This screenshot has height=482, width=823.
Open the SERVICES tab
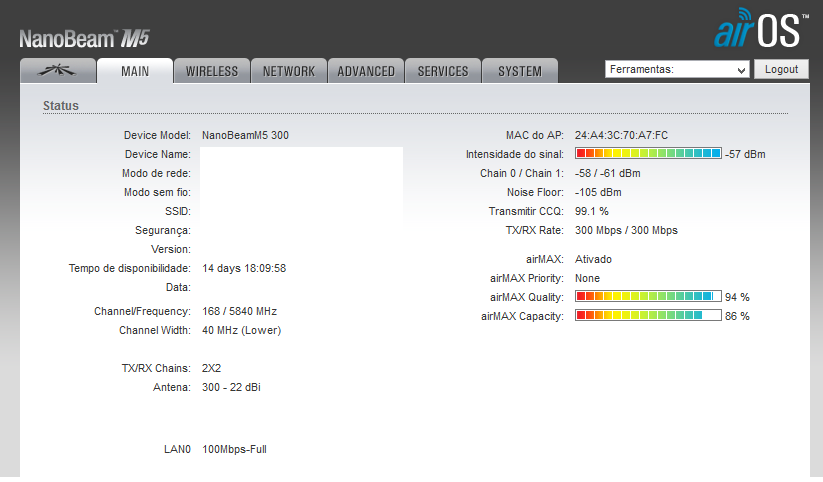443,71
